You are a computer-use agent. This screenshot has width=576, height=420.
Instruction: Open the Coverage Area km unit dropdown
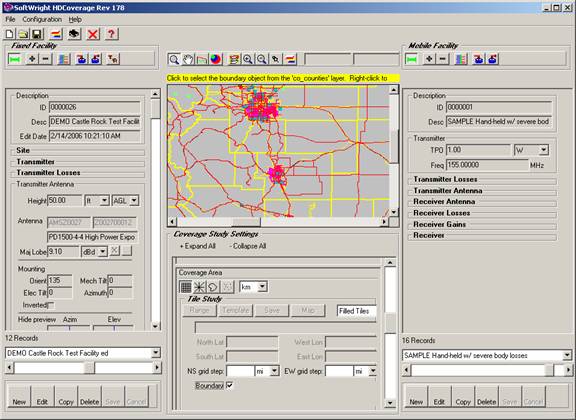[x=262, y=287]
